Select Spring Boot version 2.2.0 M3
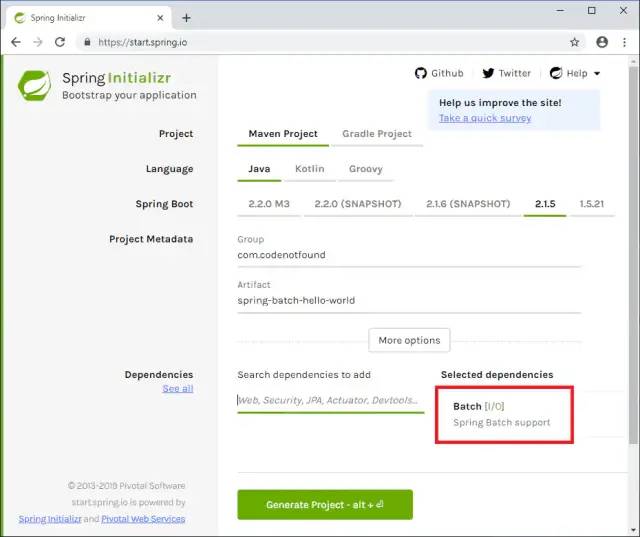The image size is (640, 537). (269, 204)
